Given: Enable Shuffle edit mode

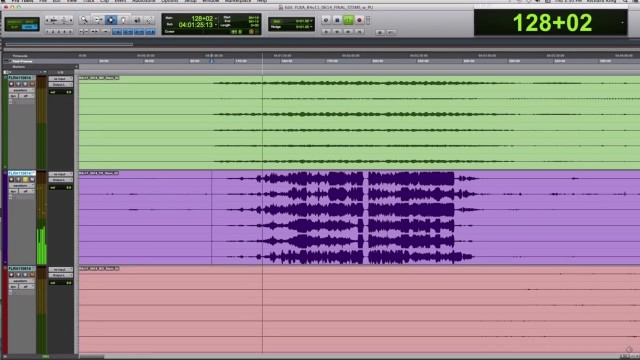Looking at the screenshot, I should point(13,22).
